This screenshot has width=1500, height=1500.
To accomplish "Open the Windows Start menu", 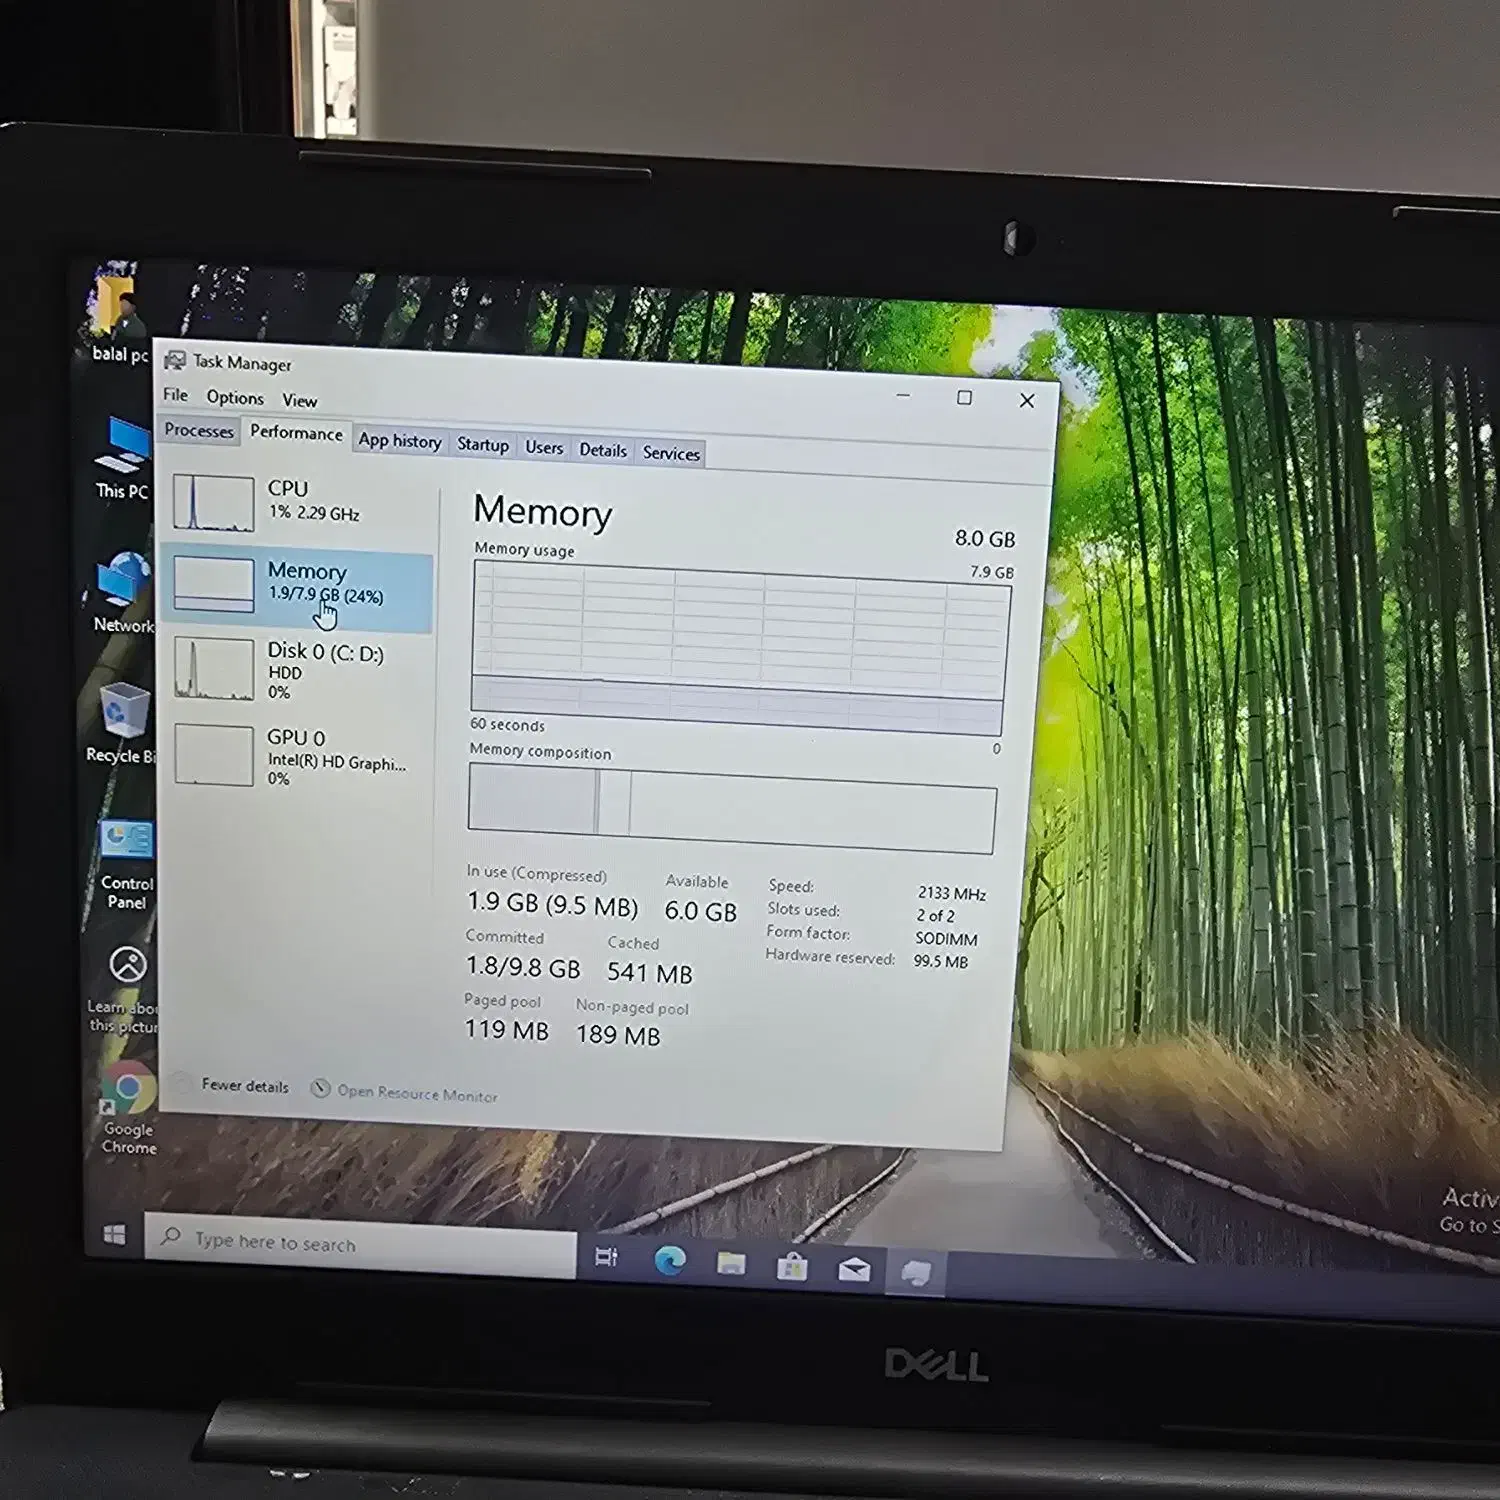I will click(x=115, y=1235).
